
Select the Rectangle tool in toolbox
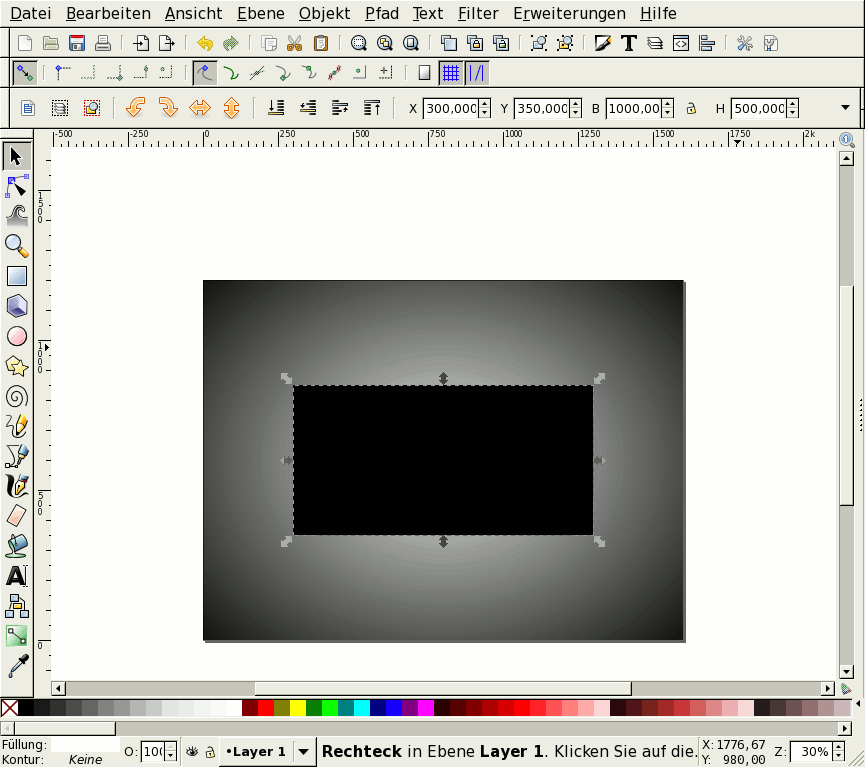(x=17, y=276)
